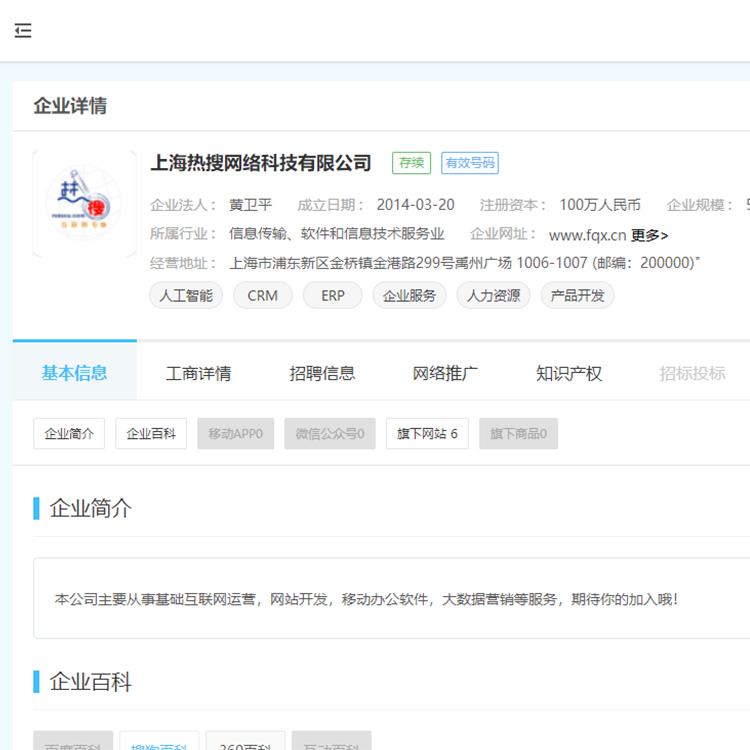The width and height of the screenshot is (750, 750).
Task: Click the 企业简介 section heading
Action: tap(90, 508)
